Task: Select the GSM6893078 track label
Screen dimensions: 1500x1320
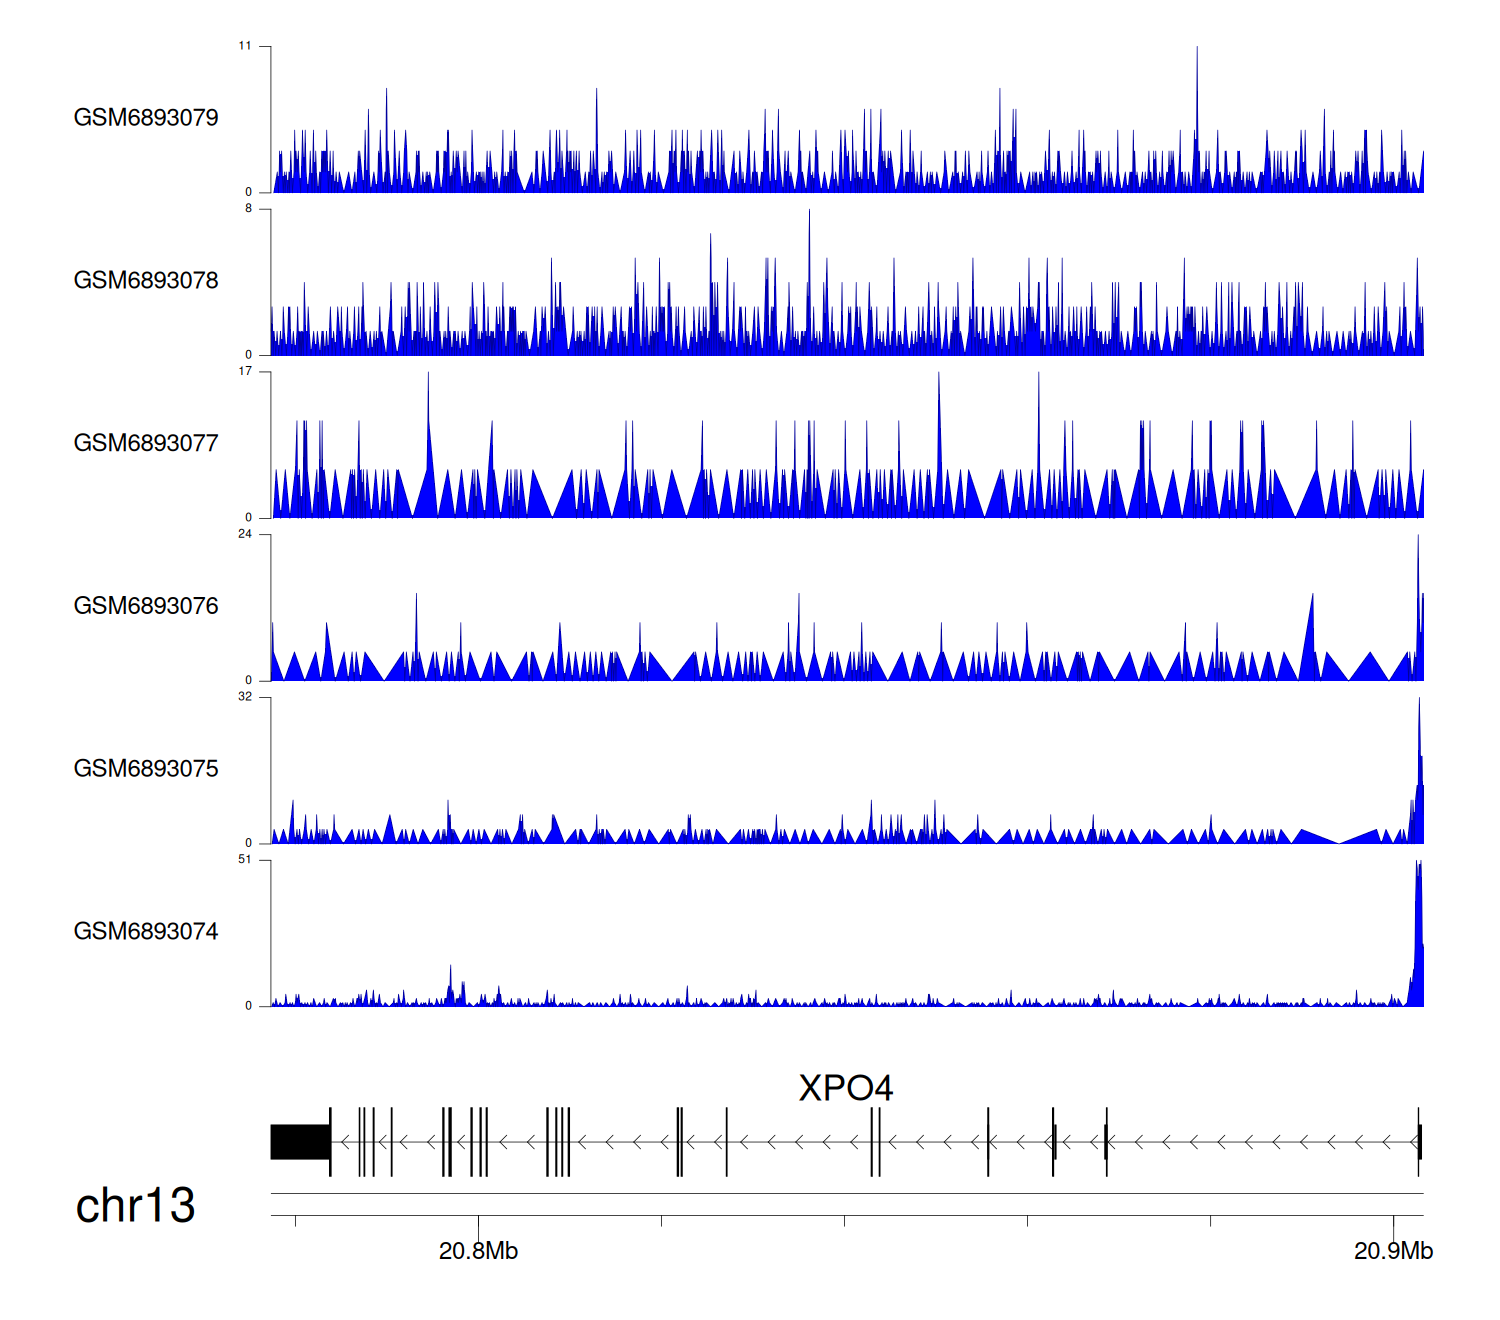Action: pos(146,281)
